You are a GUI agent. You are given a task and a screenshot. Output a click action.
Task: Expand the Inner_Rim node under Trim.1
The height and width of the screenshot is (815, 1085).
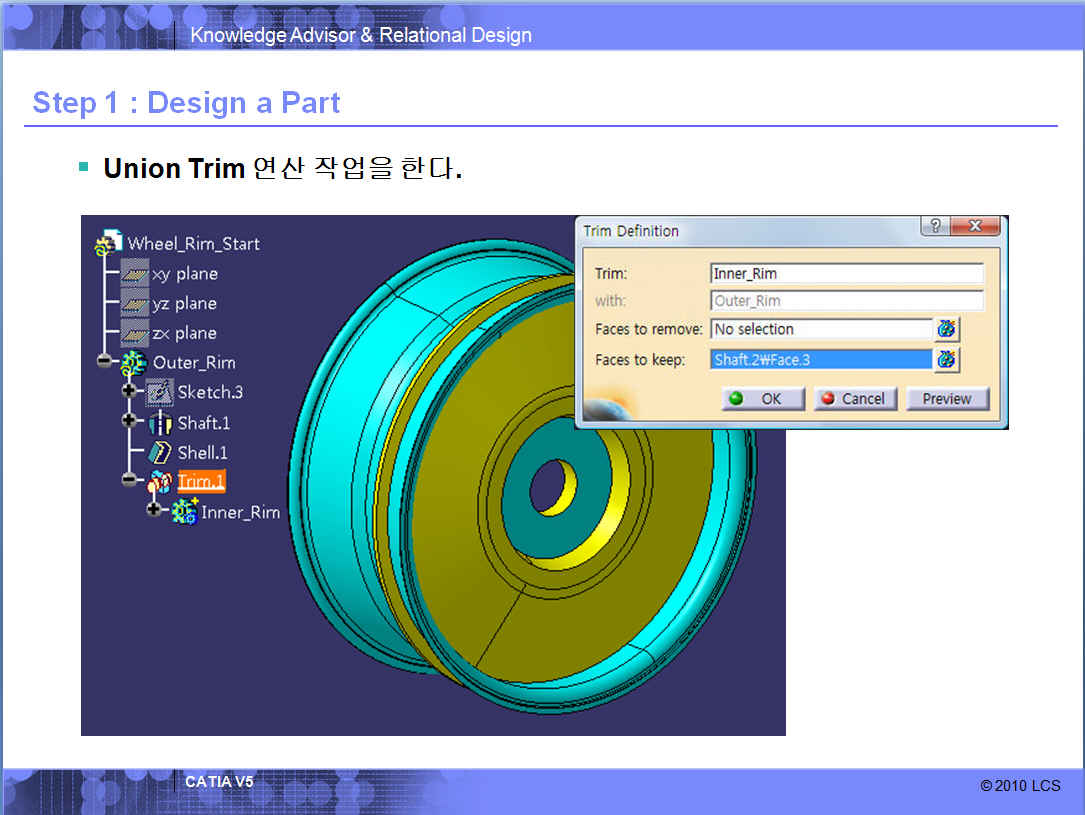[154, 510]
